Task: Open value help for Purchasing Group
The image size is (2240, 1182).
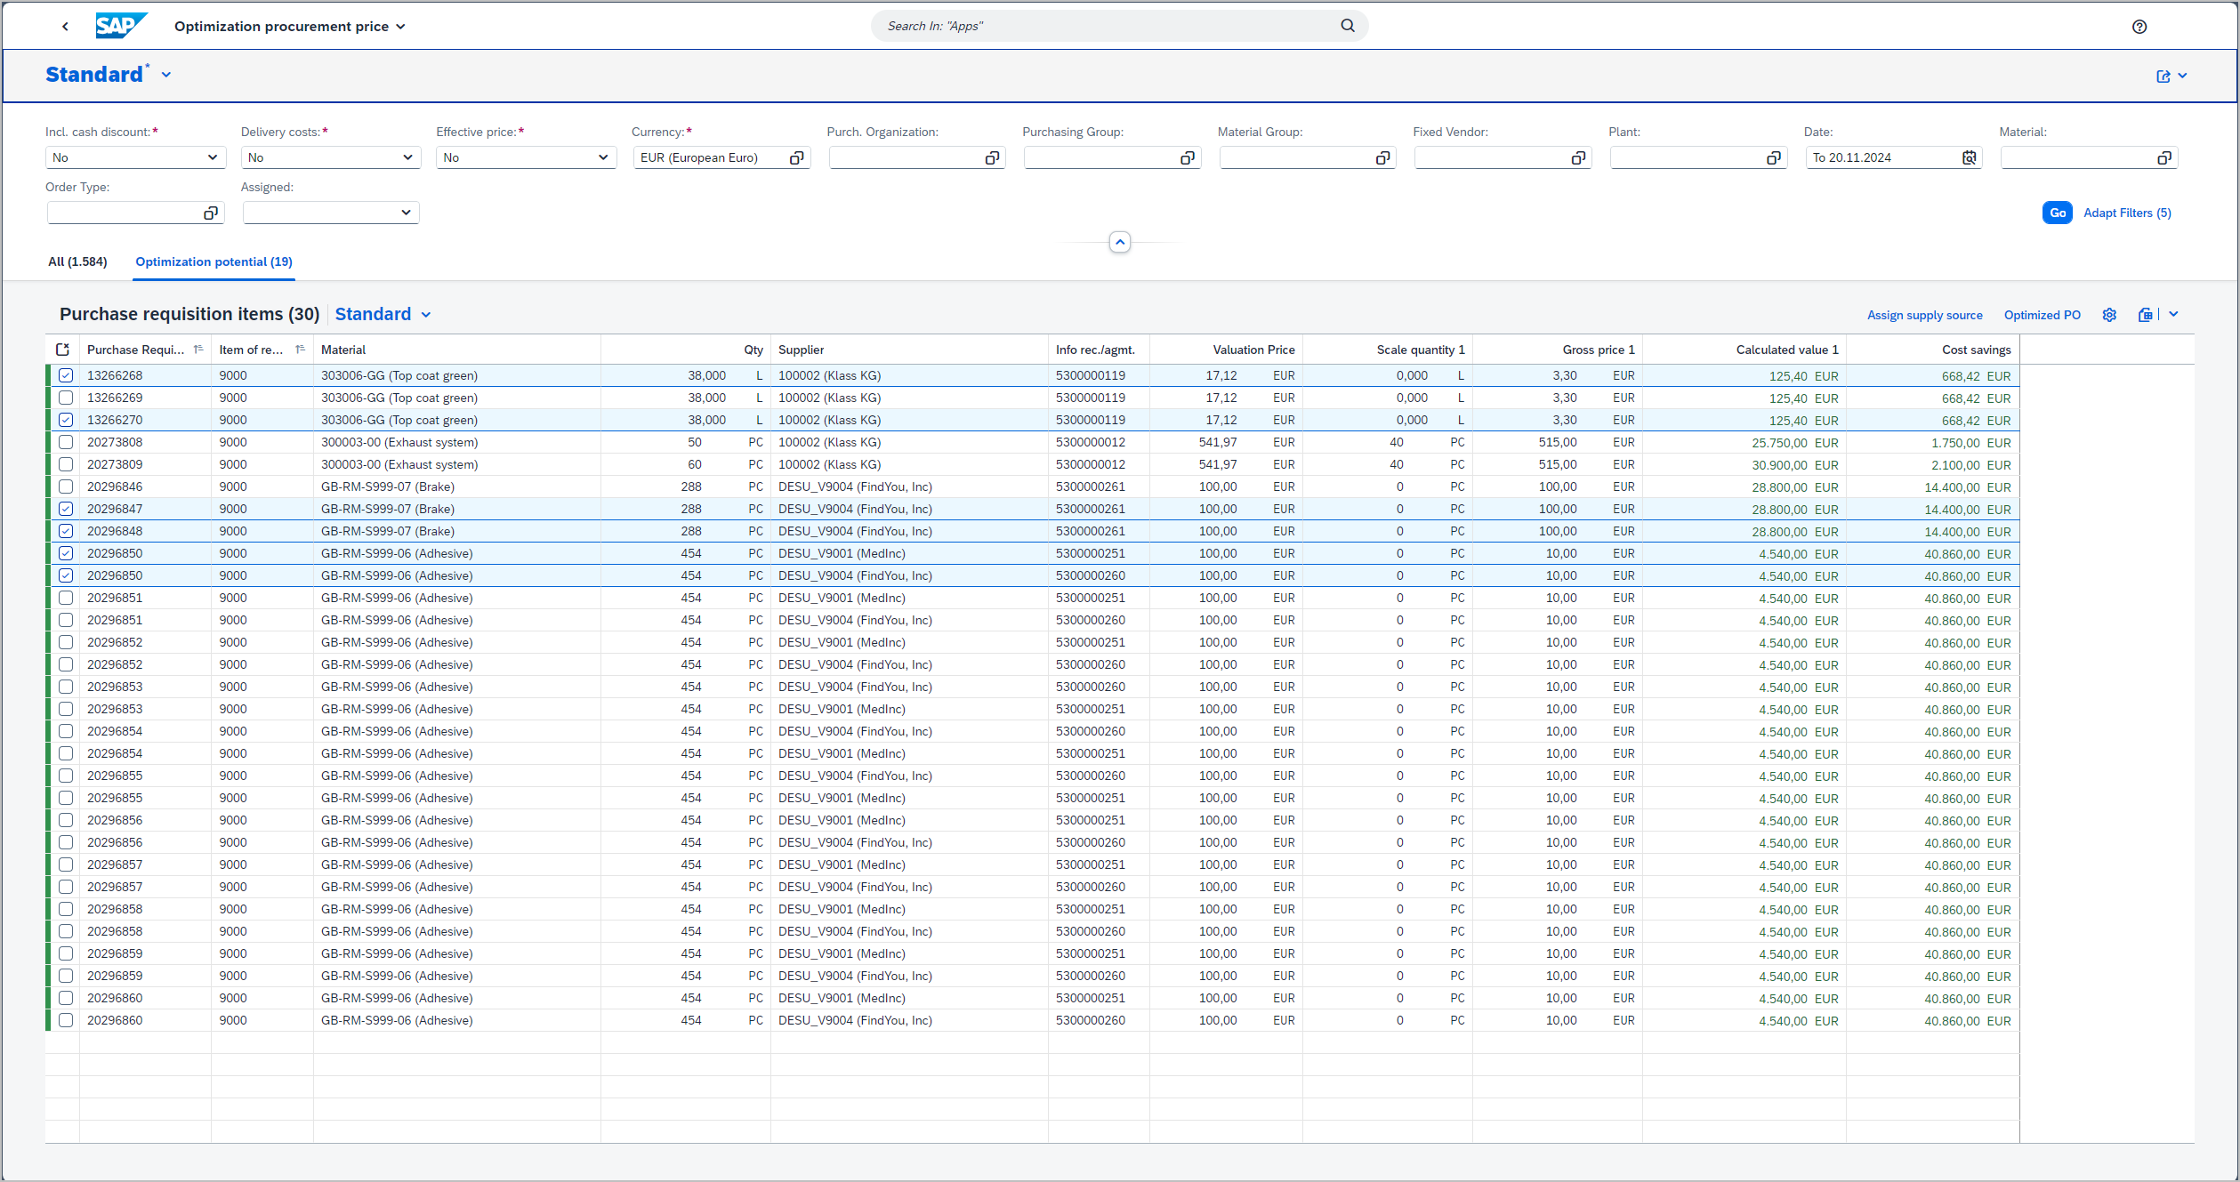Action: click(x=1187, y=157)
